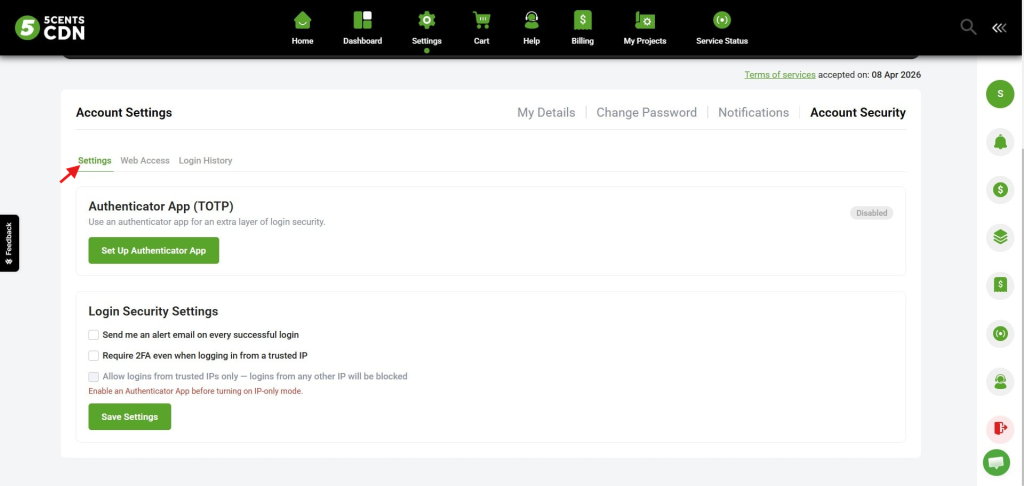This screenshot has width=1024, height=486.
Task: Click the stacked layers icon in sidebar
Action: tap(1000, 238)
